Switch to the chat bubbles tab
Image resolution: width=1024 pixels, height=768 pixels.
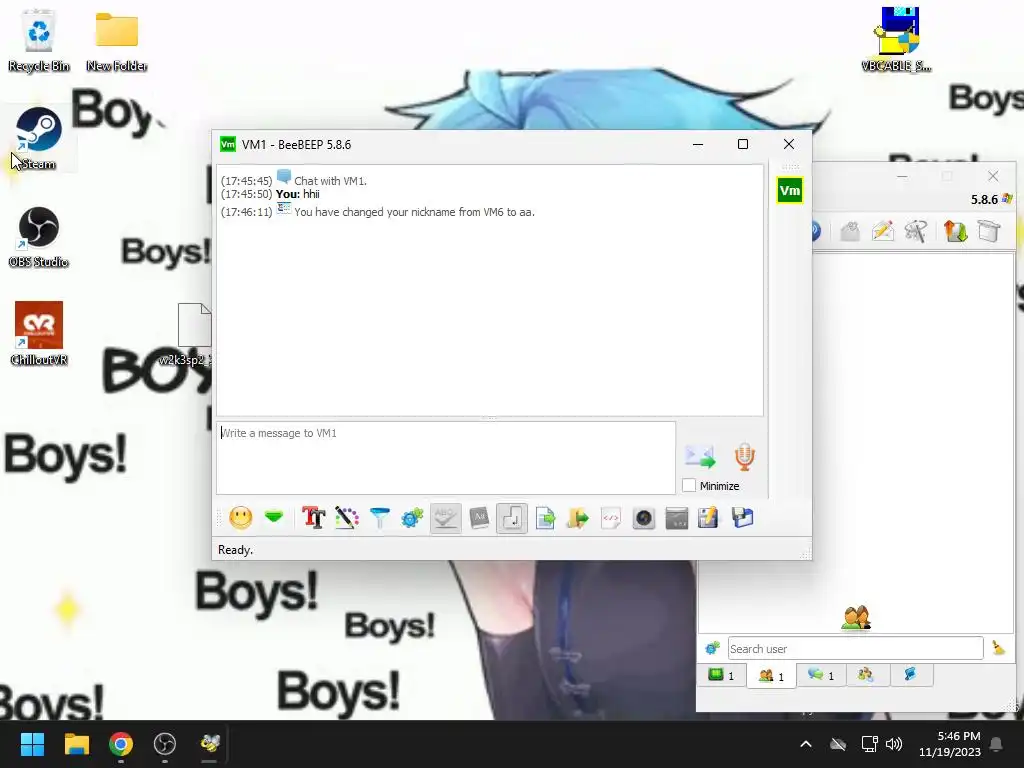coord(822,675)
